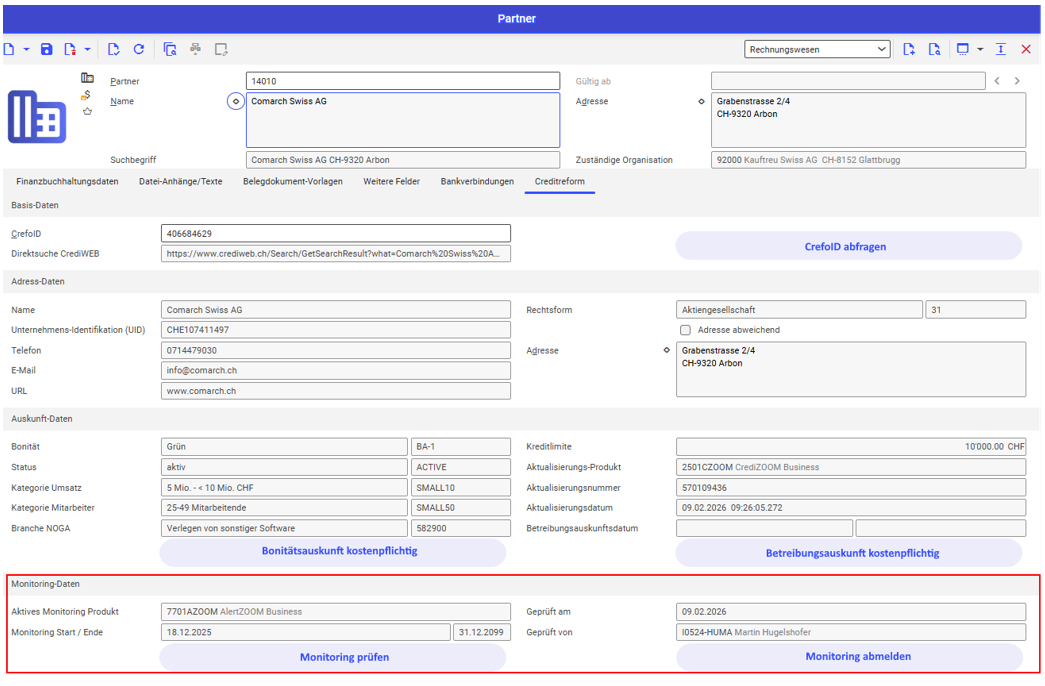Click the hierarchy tree toolbar icon
Image resolution: width=1045 pixels, height=686 pixels.
click(x=195, y=49)
